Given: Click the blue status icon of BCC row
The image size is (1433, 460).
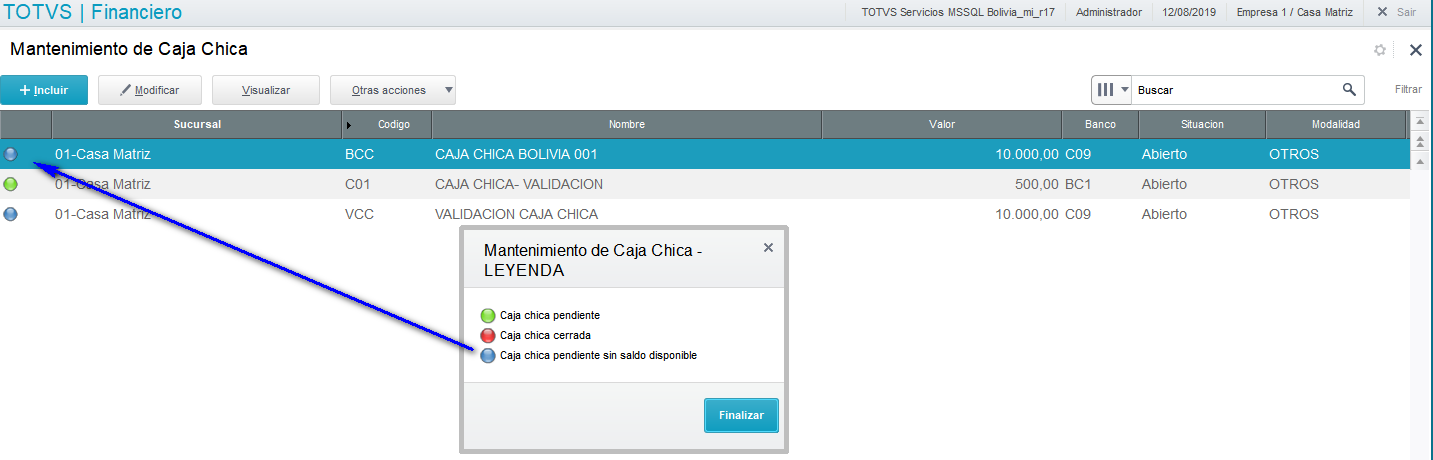Looking at the screenshot, I should (x=11, y=154).
